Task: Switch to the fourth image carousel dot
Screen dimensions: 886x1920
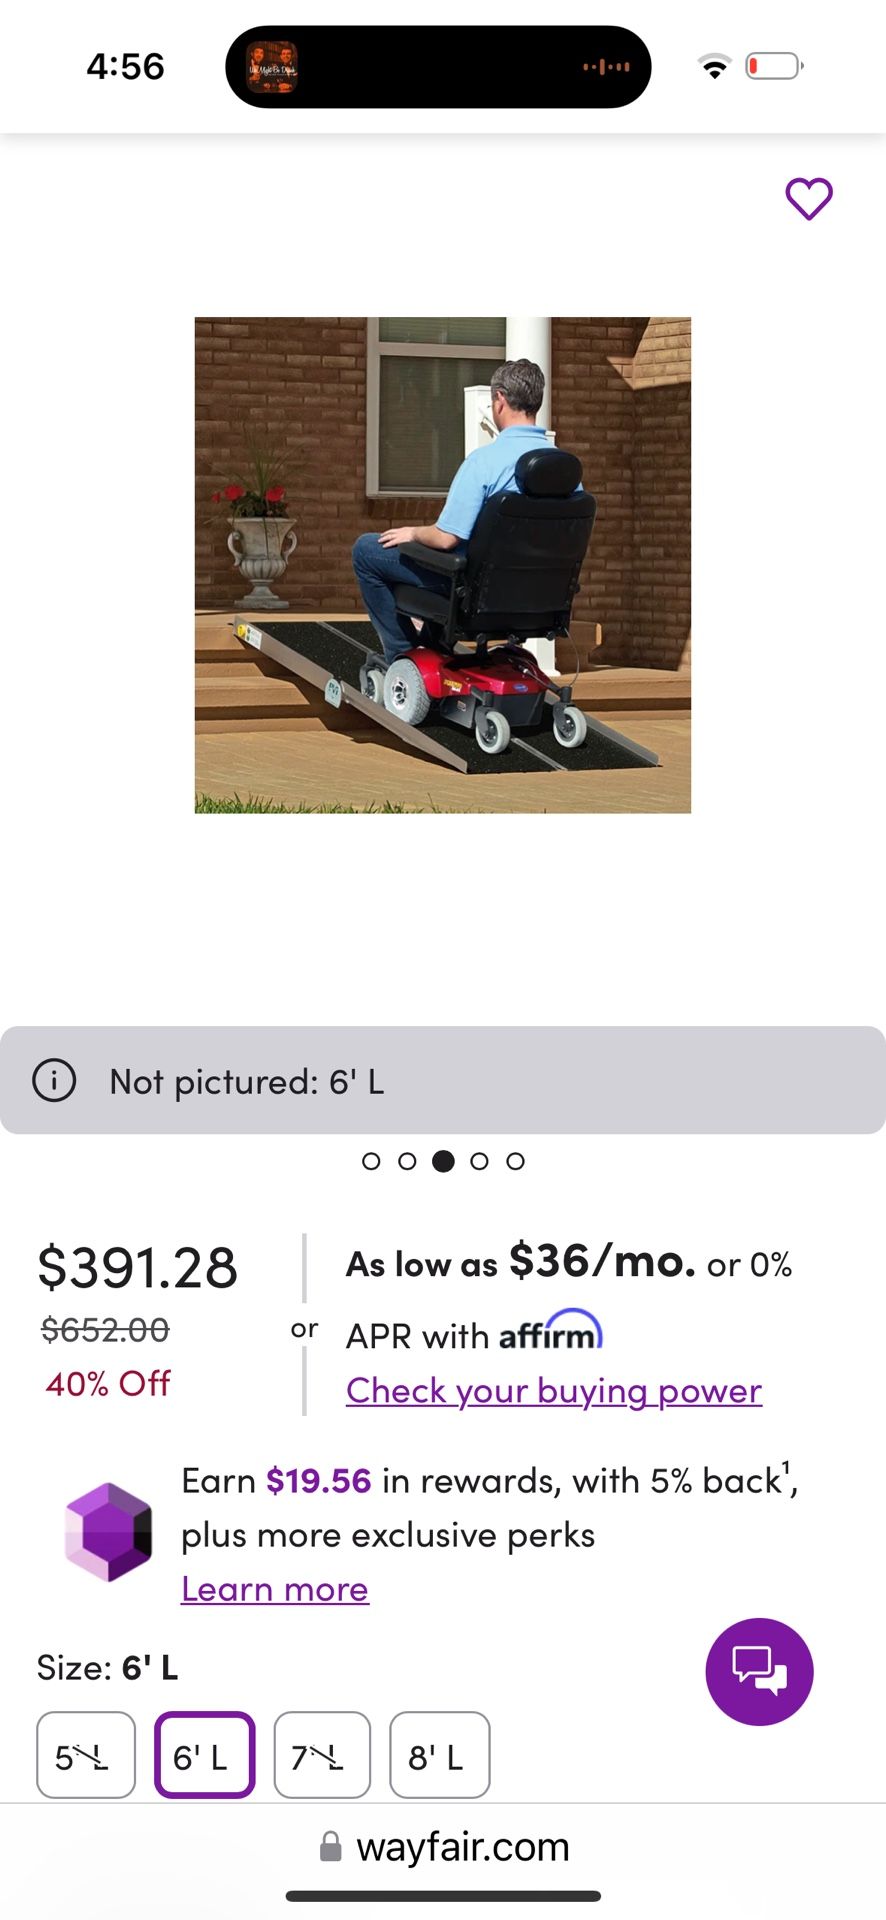Action: tap(479, 1161)
